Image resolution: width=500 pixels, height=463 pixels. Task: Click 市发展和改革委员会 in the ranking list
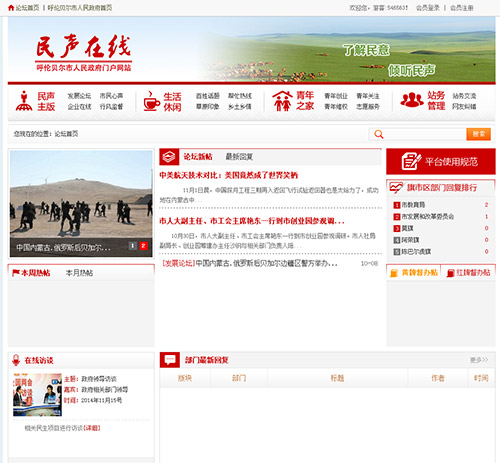pyautogui.click(x=428, y=217)
